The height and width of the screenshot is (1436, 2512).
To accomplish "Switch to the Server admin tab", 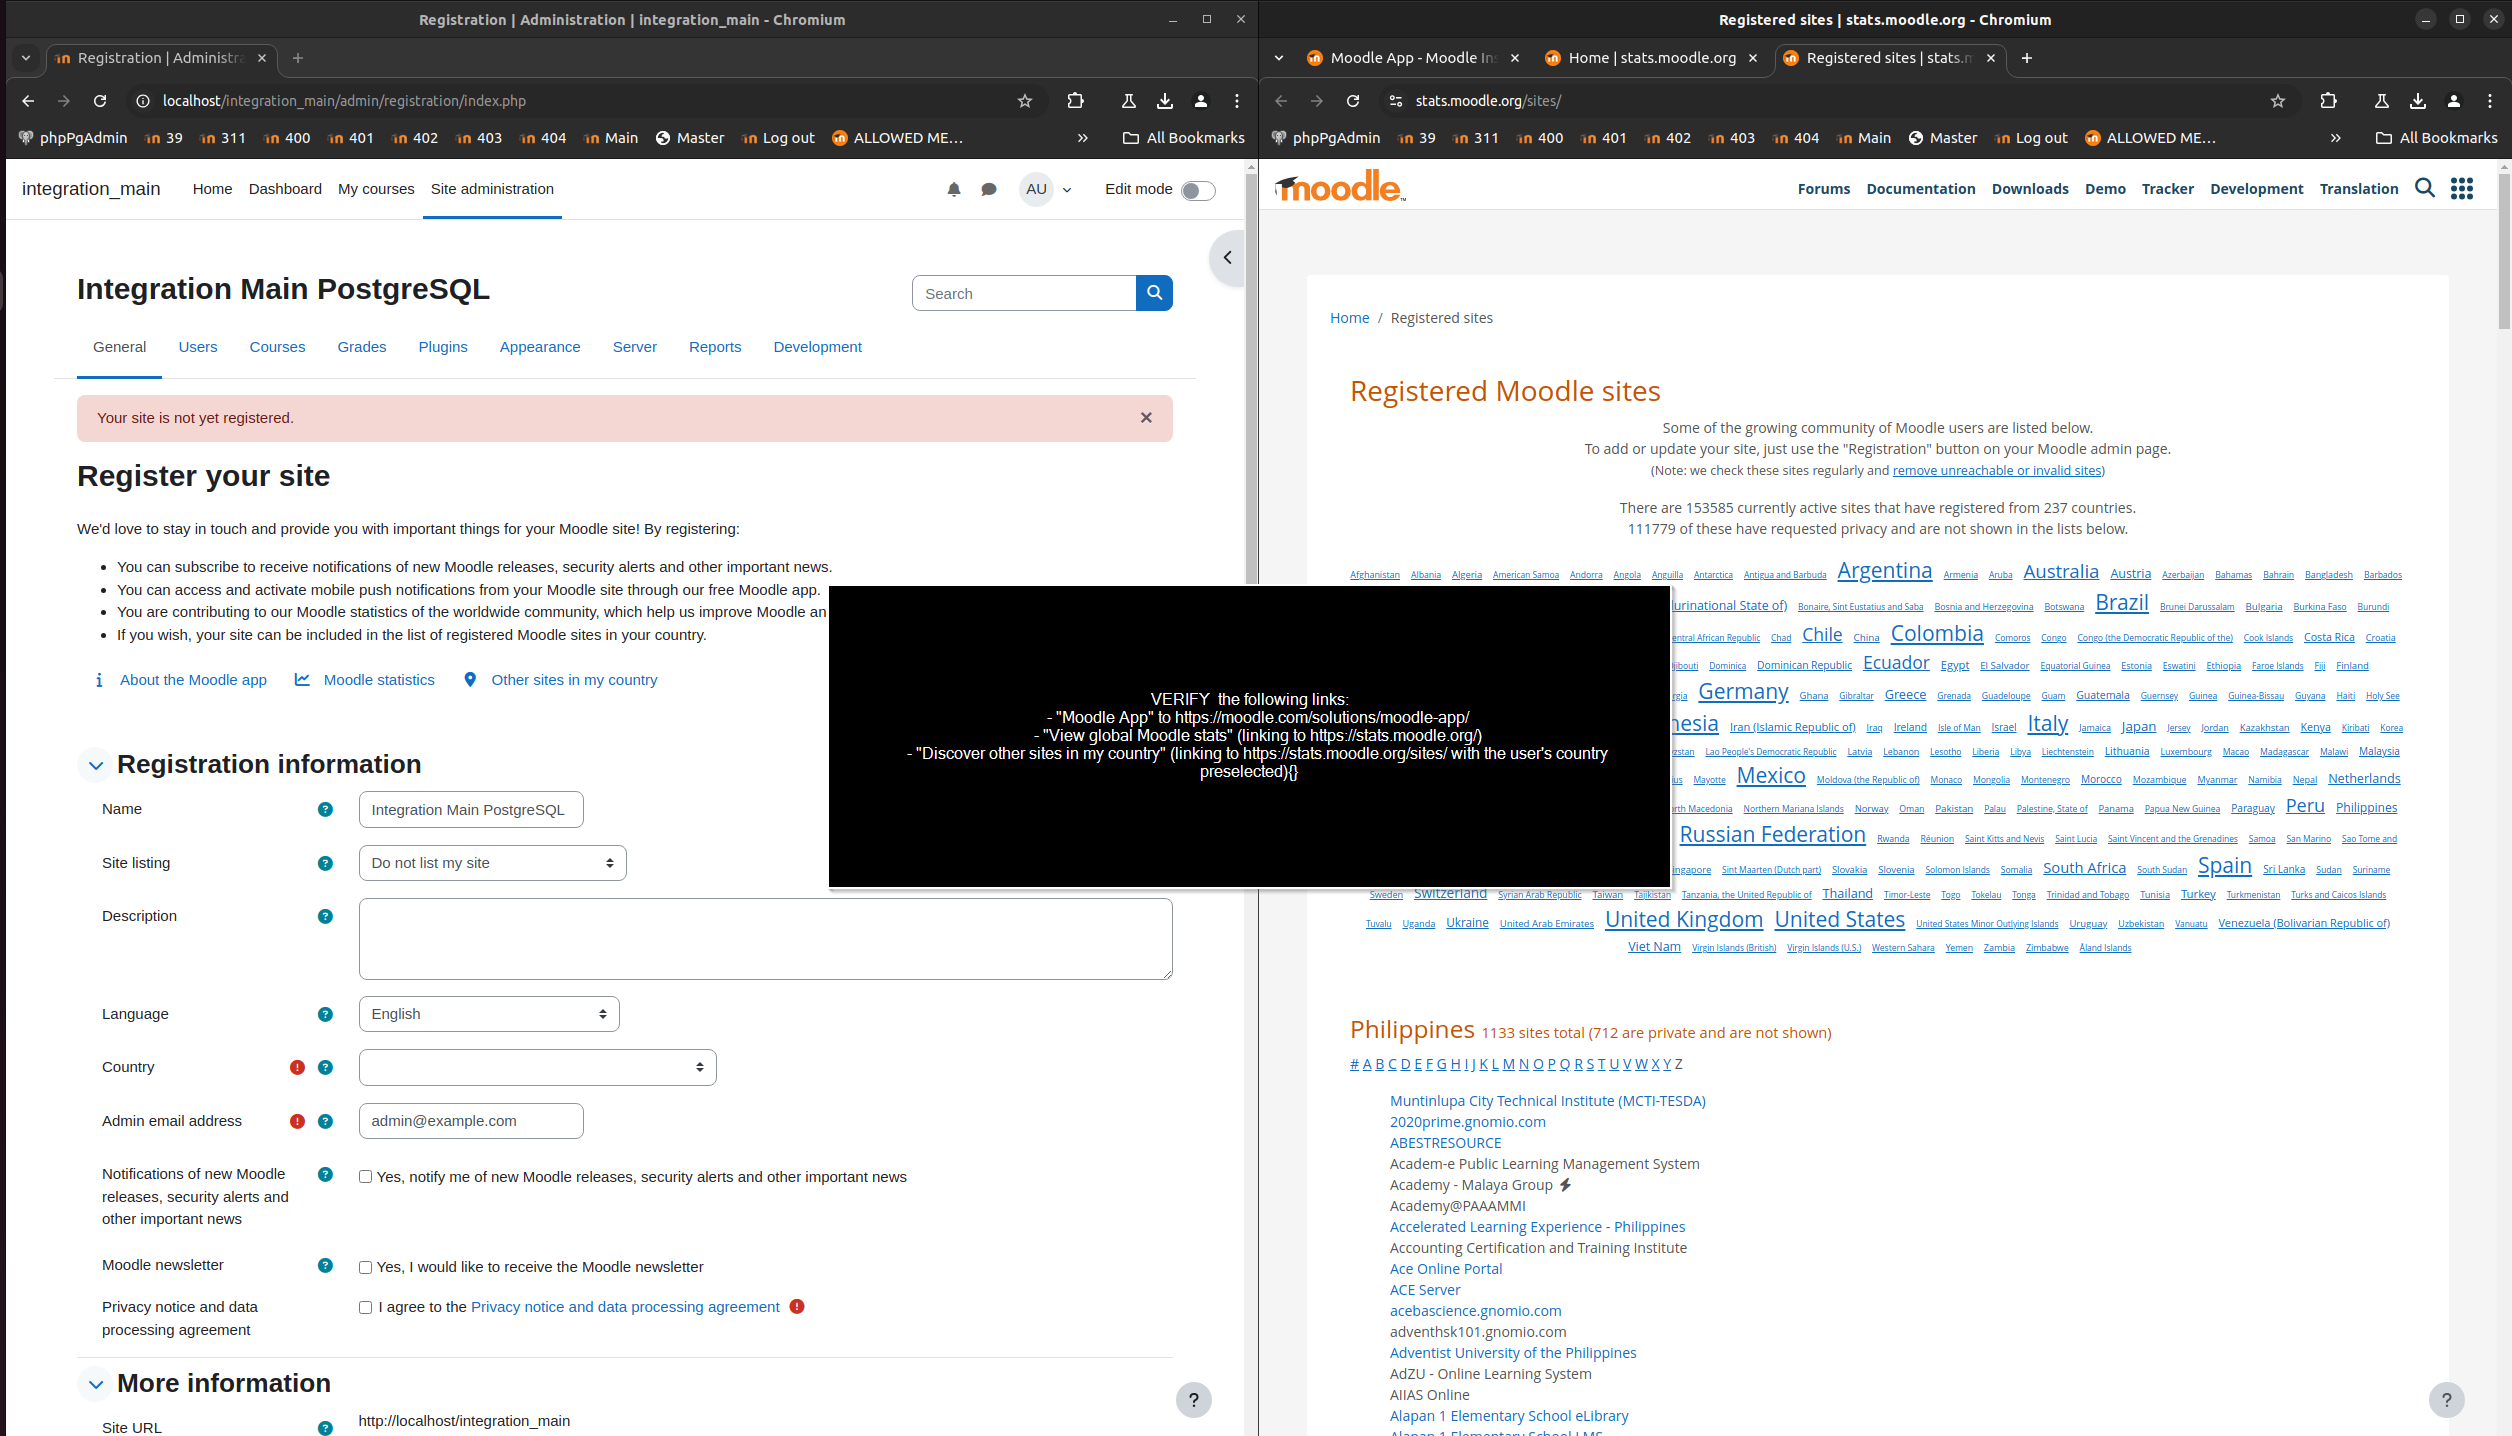I will coord(634,347).
